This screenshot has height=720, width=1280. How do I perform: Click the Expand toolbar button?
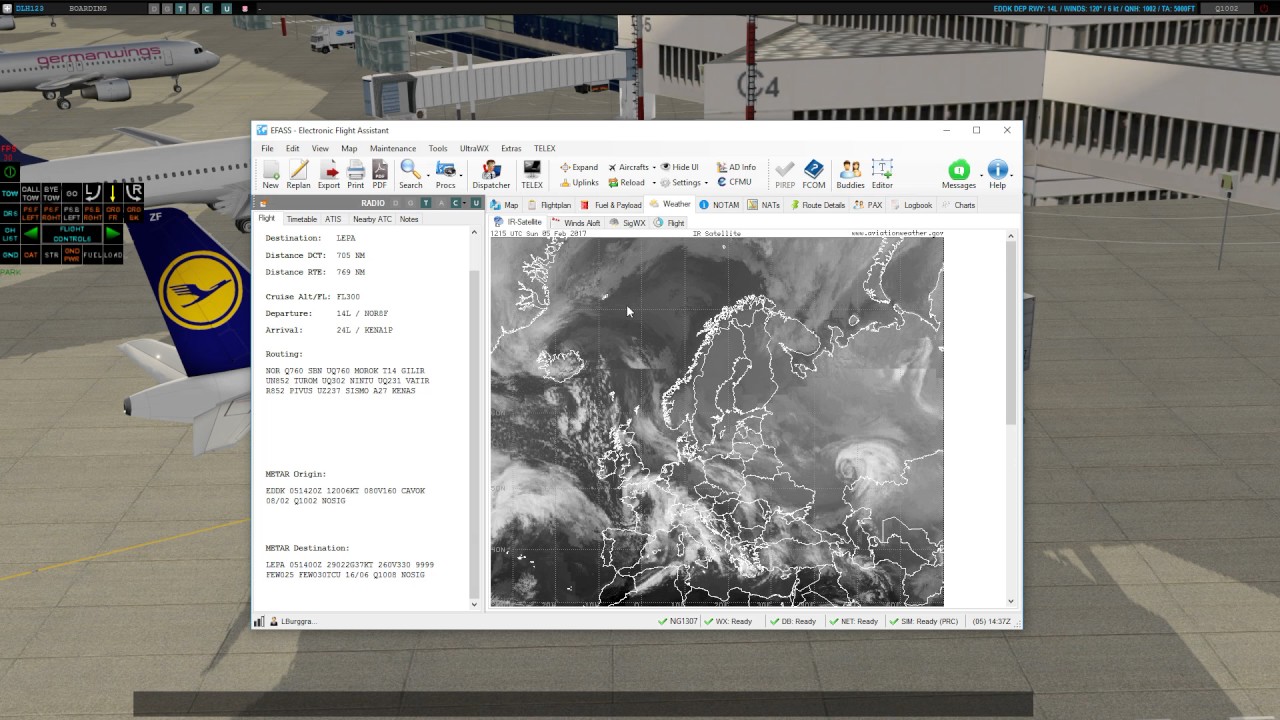579,167
